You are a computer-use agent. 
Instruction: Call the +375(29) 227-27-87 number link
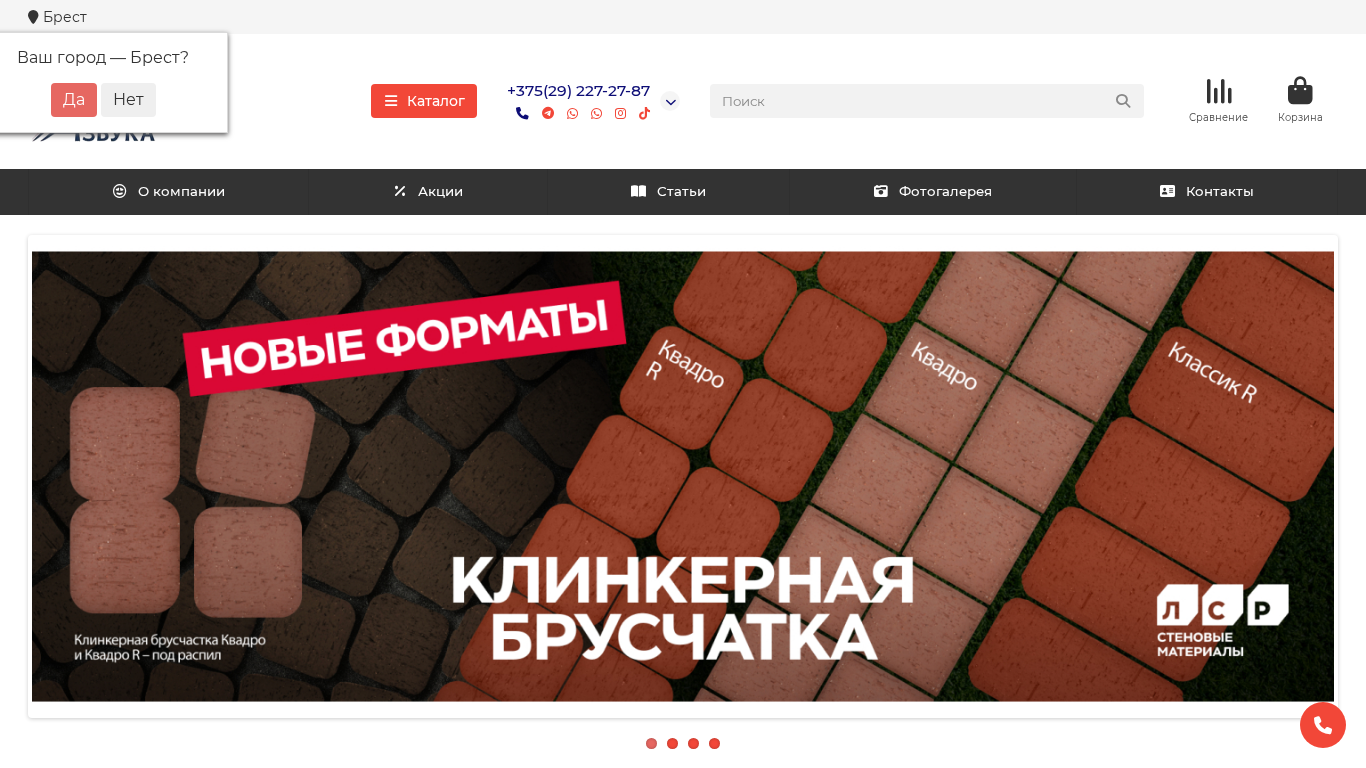click(x=579, y=91)
